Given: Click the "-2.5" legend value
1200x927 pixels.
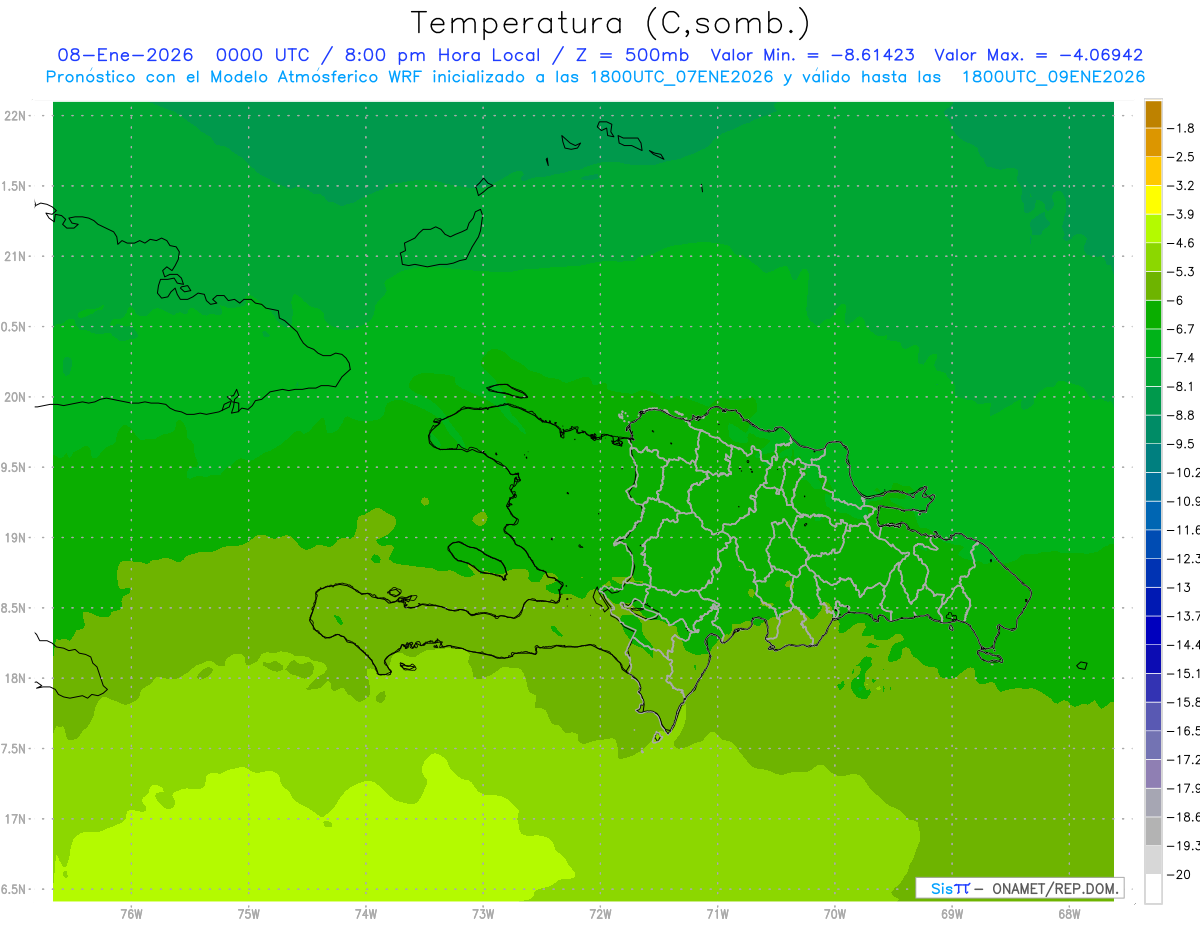Looking at the screenshot, I should pos(1183,157).
